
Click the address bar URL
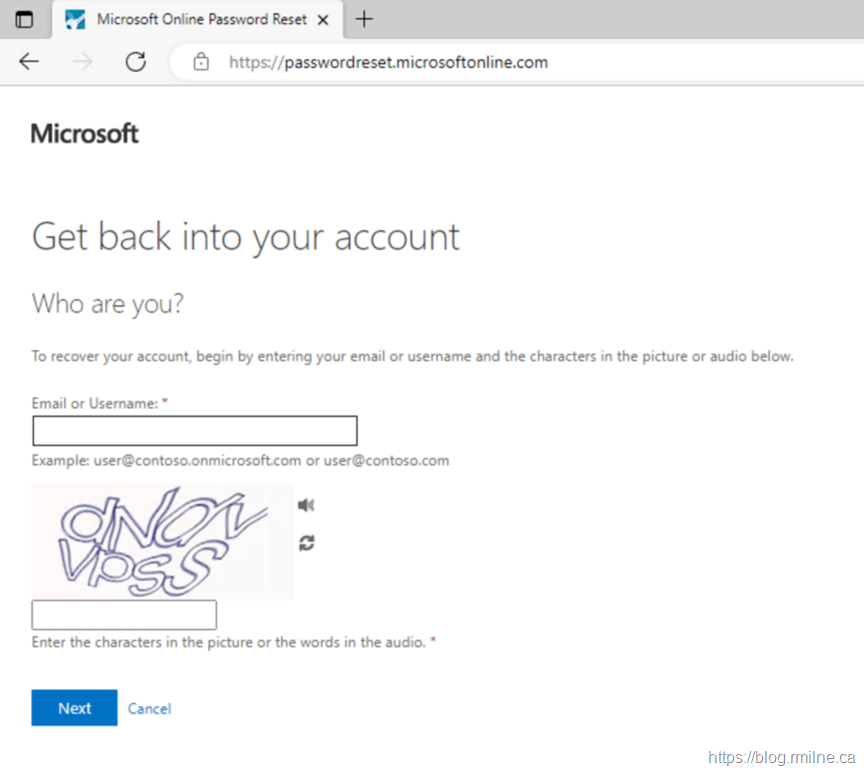coord(388,62)
